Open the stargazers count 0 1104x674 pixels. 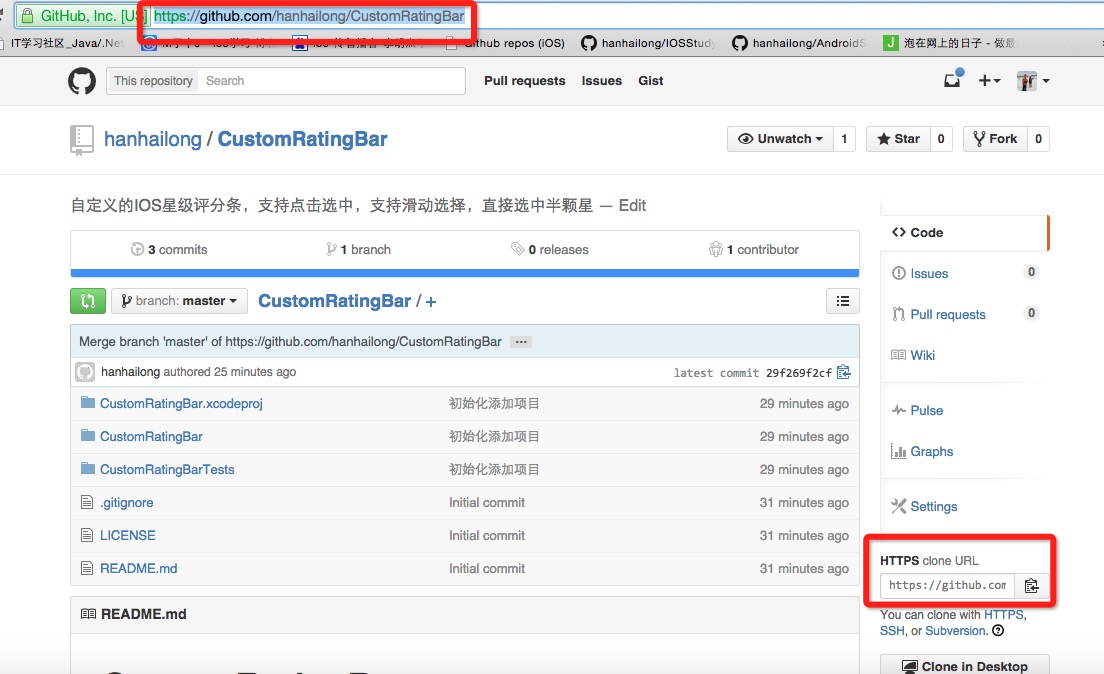(x=941, y=139)
